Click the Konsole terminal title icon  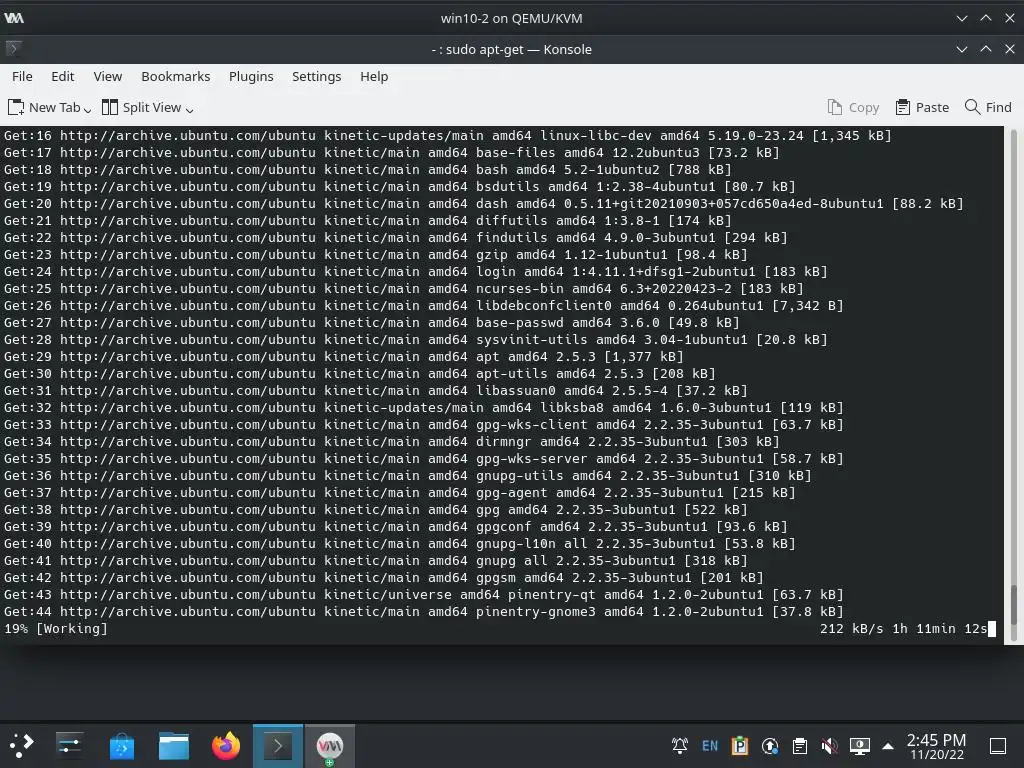[13, 48]
